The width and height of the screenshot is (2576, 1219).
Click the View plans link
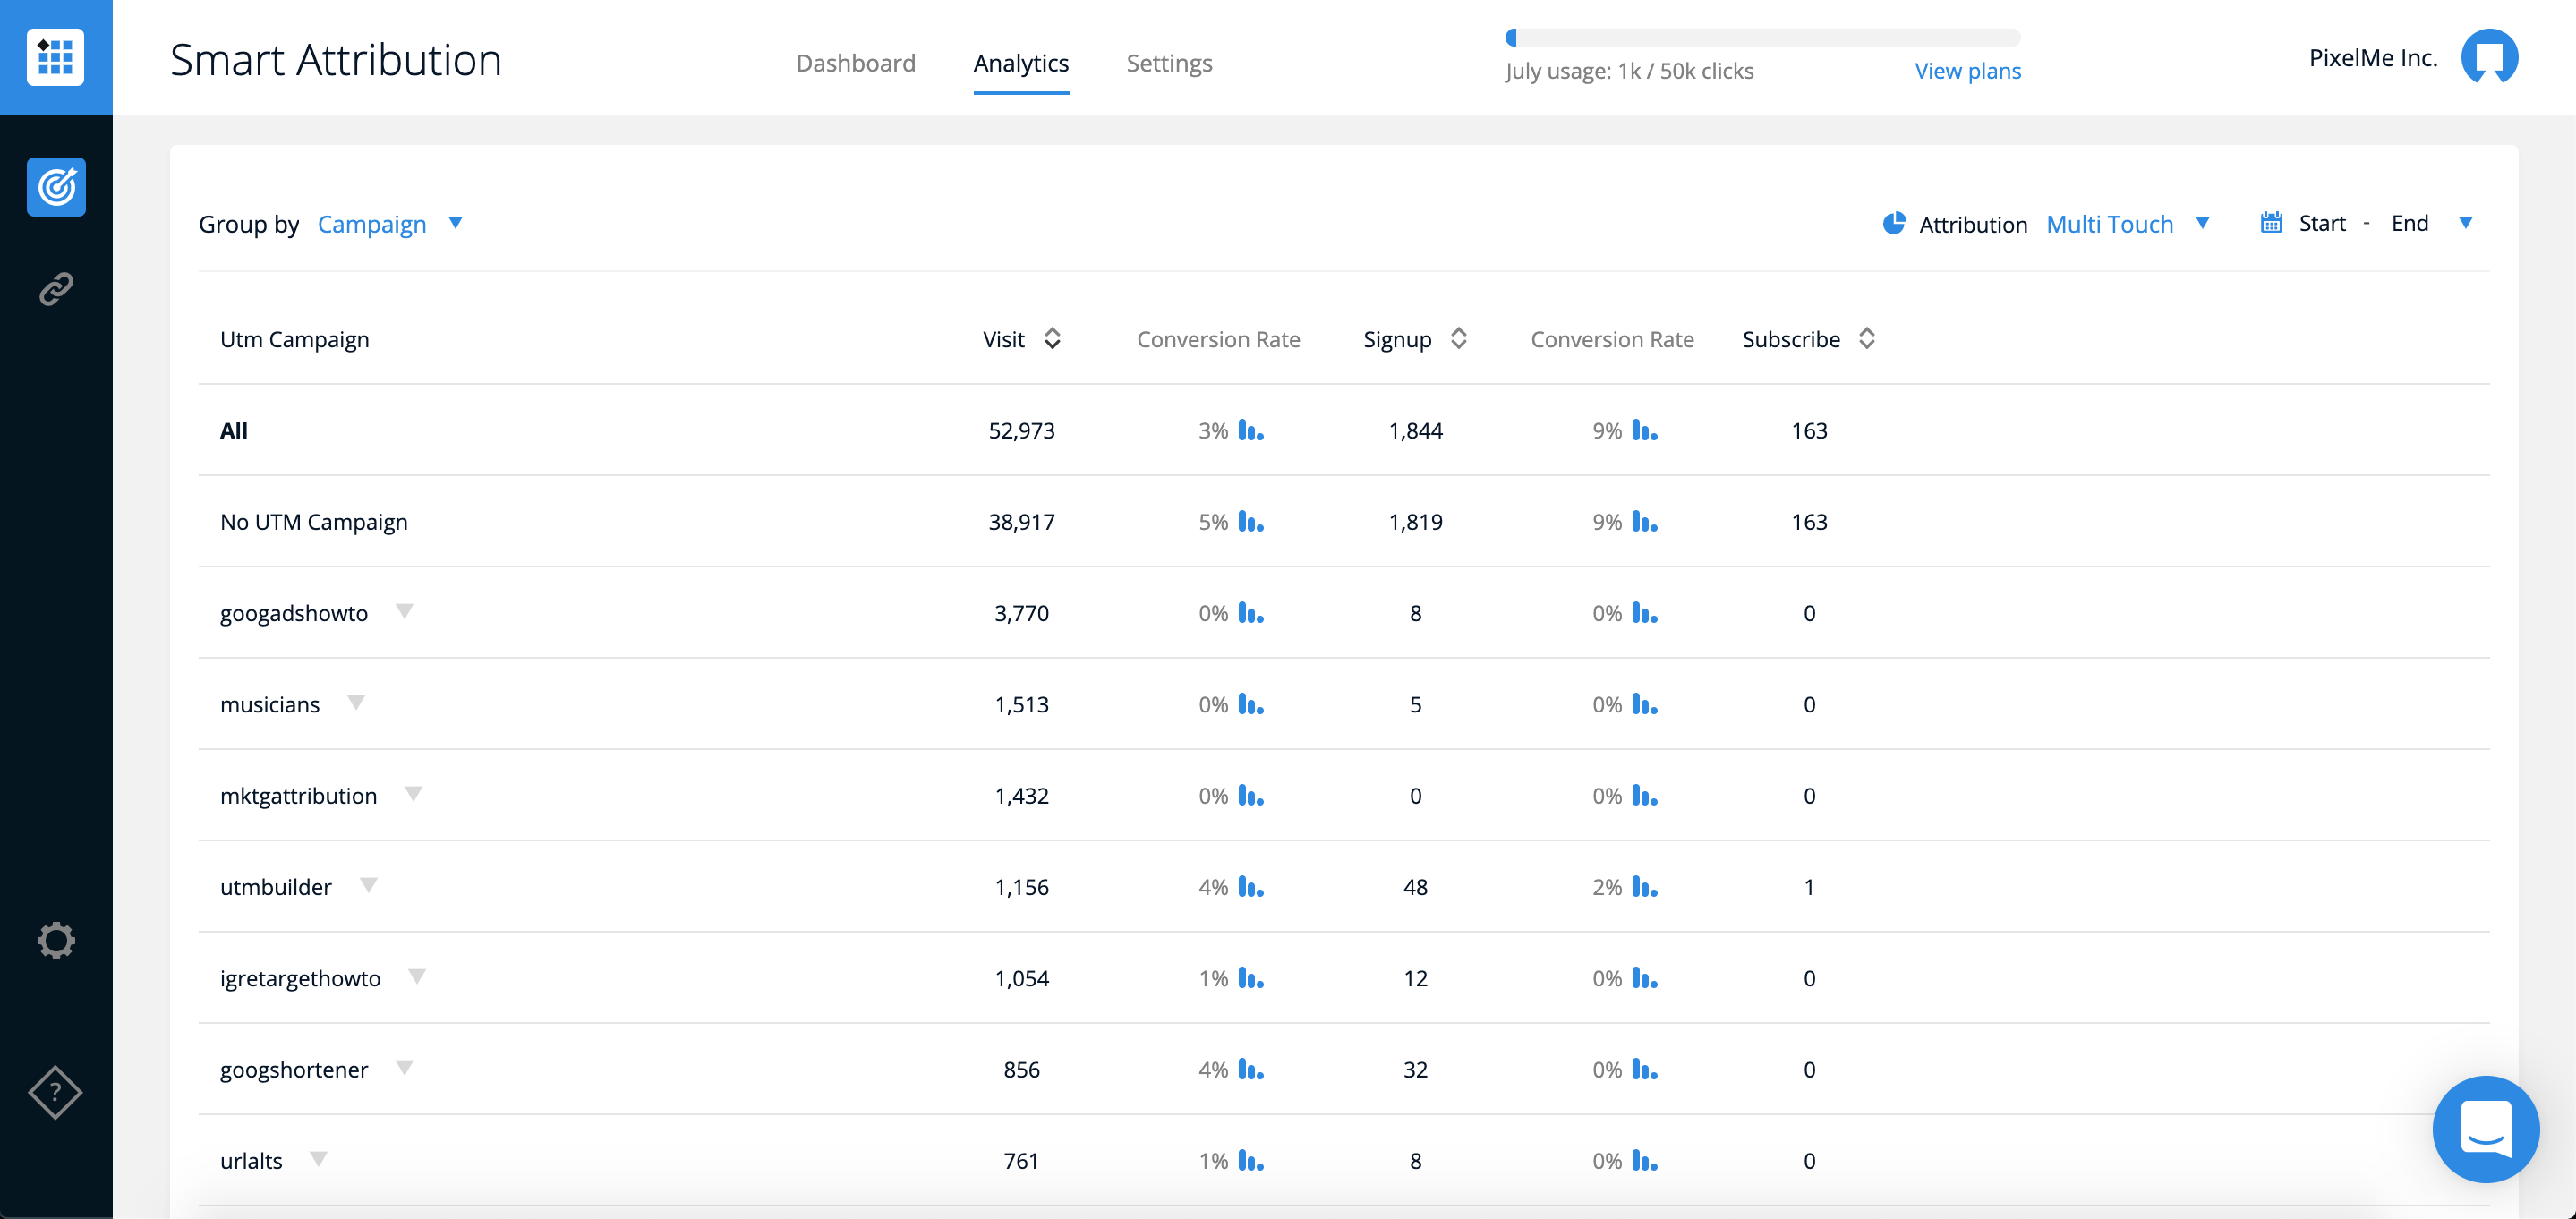(x=1967, y=71)
